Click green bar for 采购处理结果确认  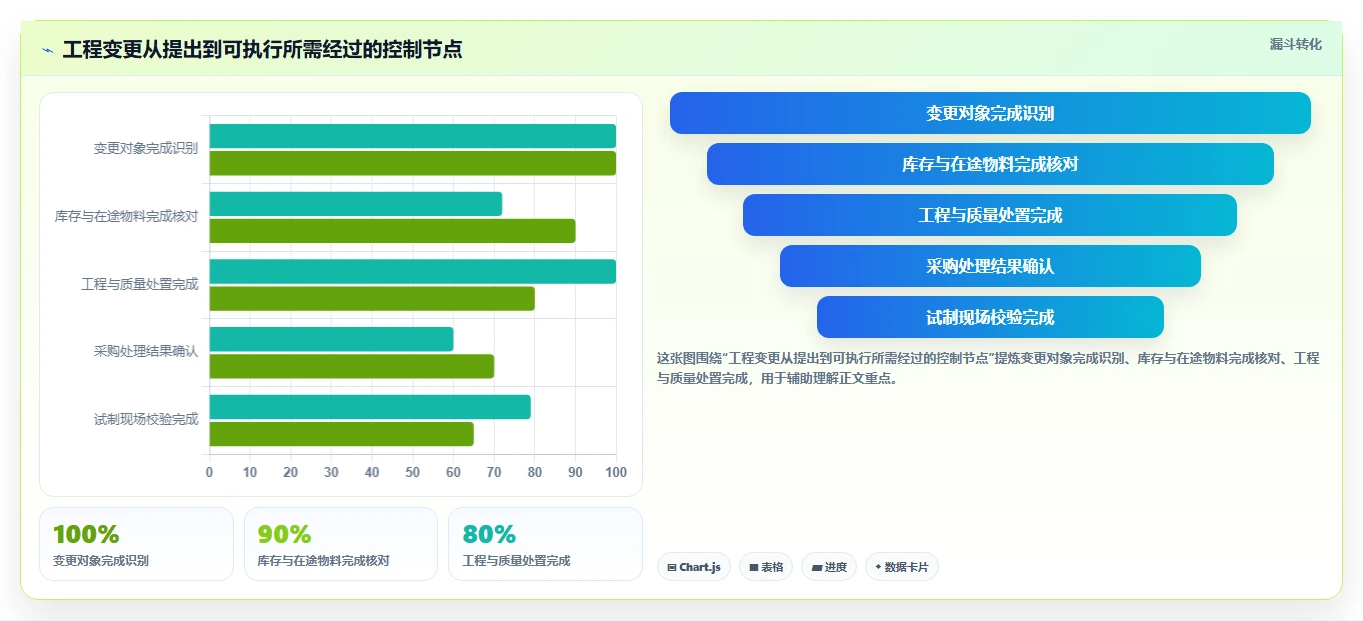click(351, 366)
